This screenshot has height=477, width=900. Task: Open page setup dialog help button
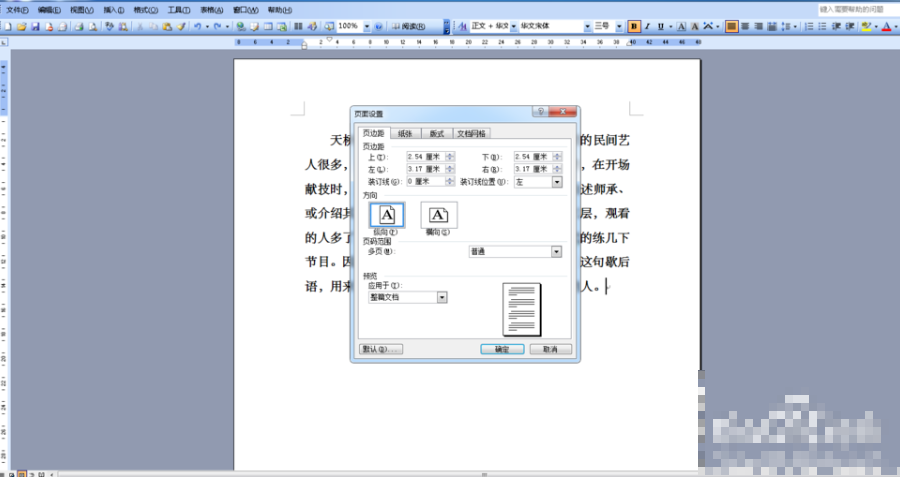(540, 111)
